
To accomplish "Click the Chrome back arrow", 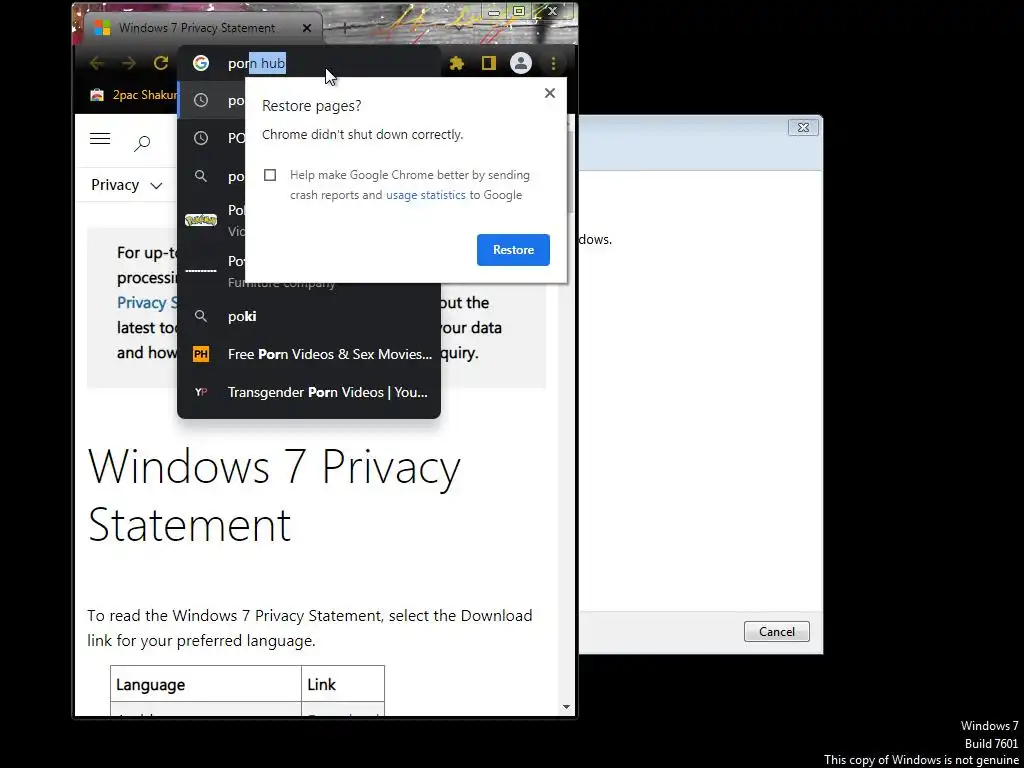I will tap(97, 63).
